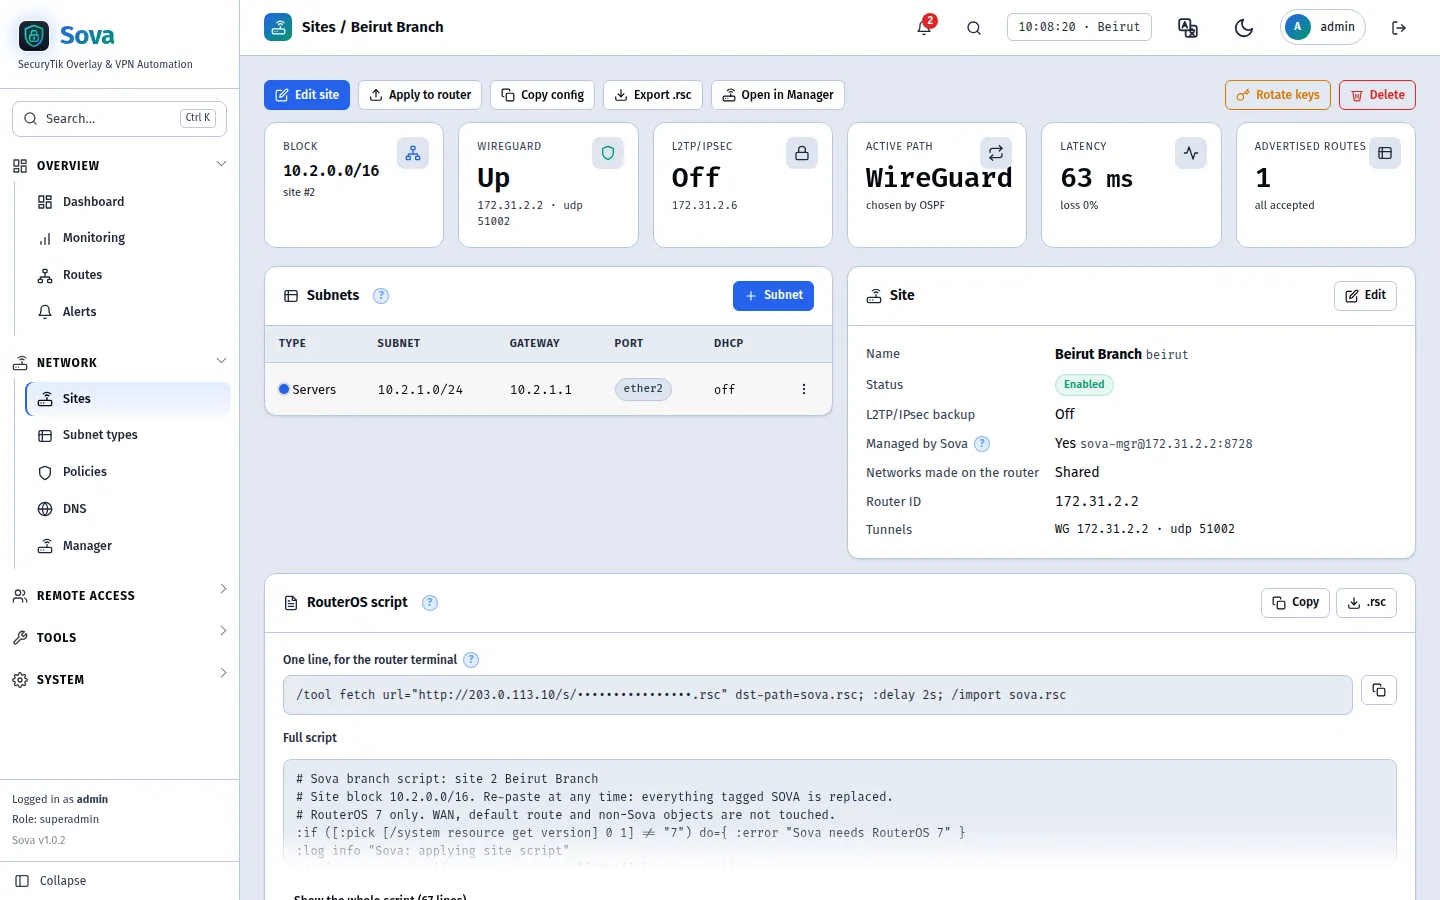
Task: Open Dashboard in the sidebar
Action: point(128,202)
